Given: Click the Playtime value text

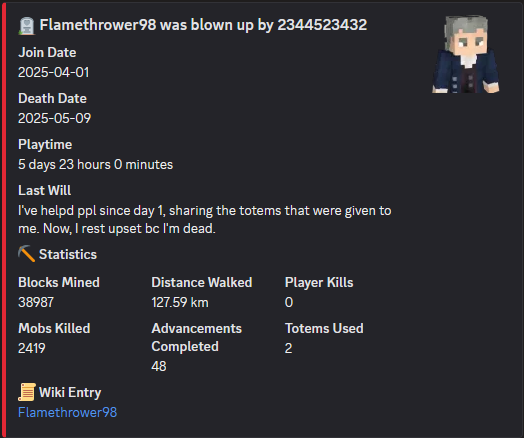Looking at the screenshot, I should (96, 164).
